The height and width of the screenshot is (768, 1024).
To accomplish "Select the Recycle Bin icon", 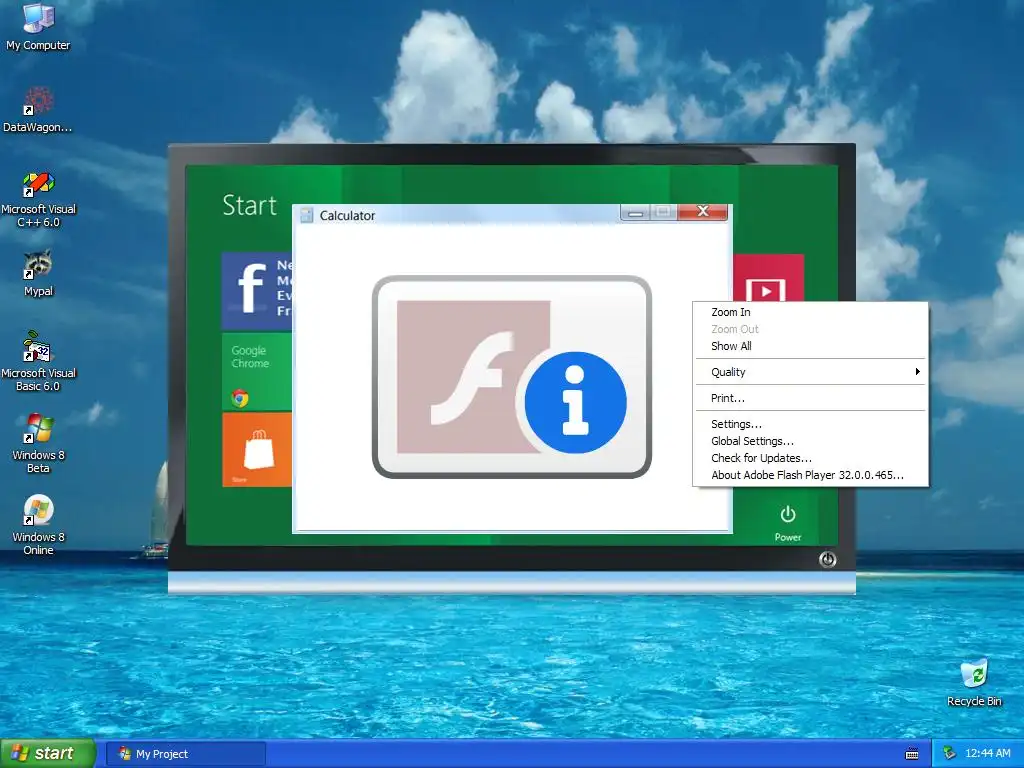I will pos(974,683).
